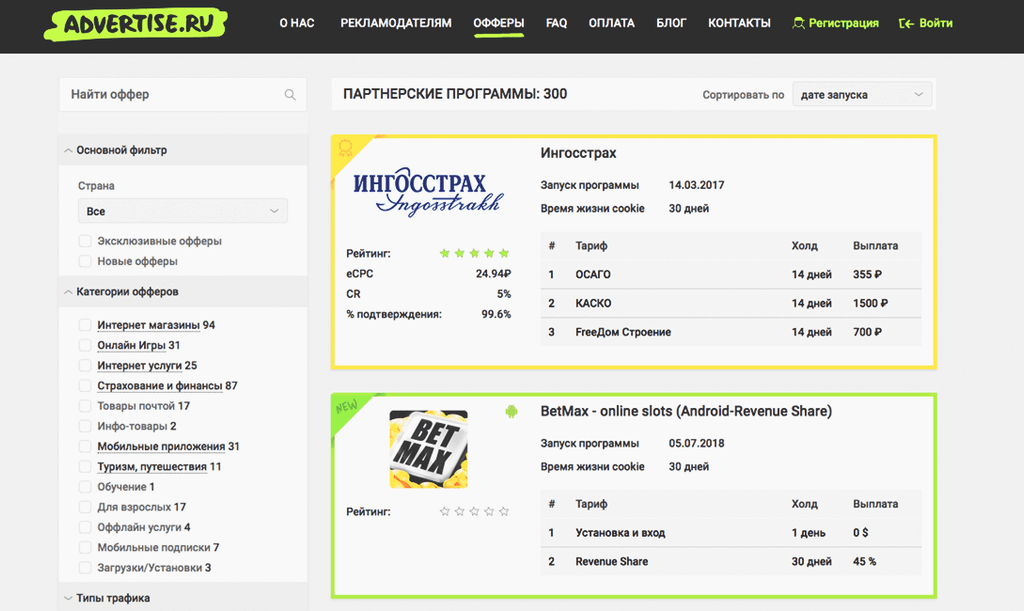Screen dimensions: 1024x611
Task: Check the Мобильные приложения checkbox
Action: 85,446
